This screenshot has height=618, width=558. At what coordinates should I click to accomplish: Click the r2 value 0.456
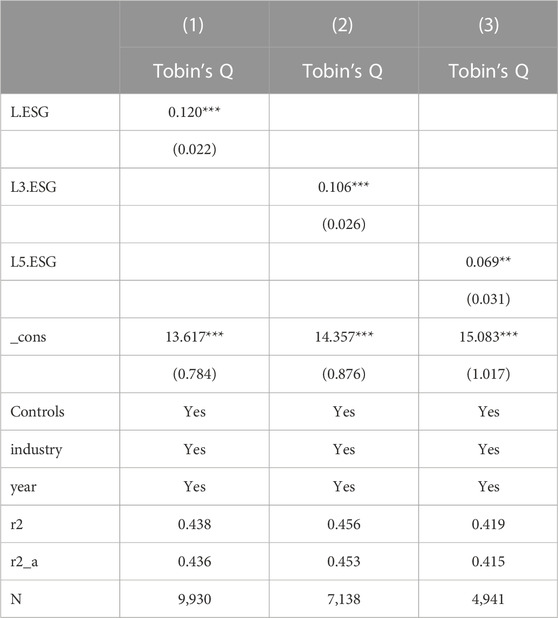point(344,524)
